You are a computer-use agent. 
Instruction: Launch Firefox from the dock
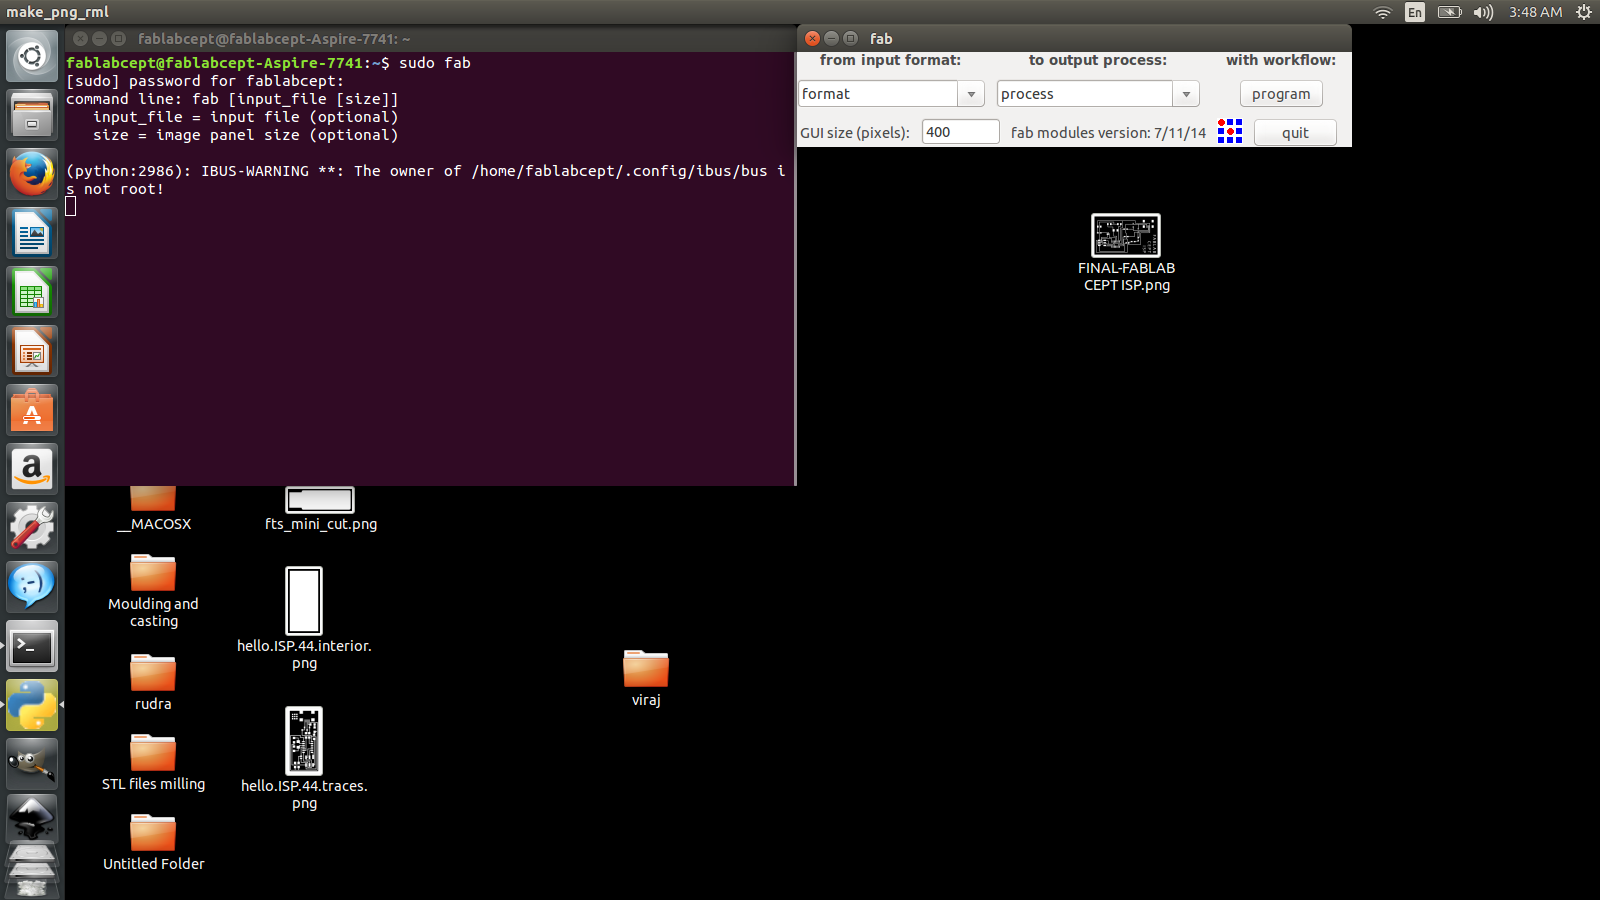pyautogui.click(x=32, y=174)
